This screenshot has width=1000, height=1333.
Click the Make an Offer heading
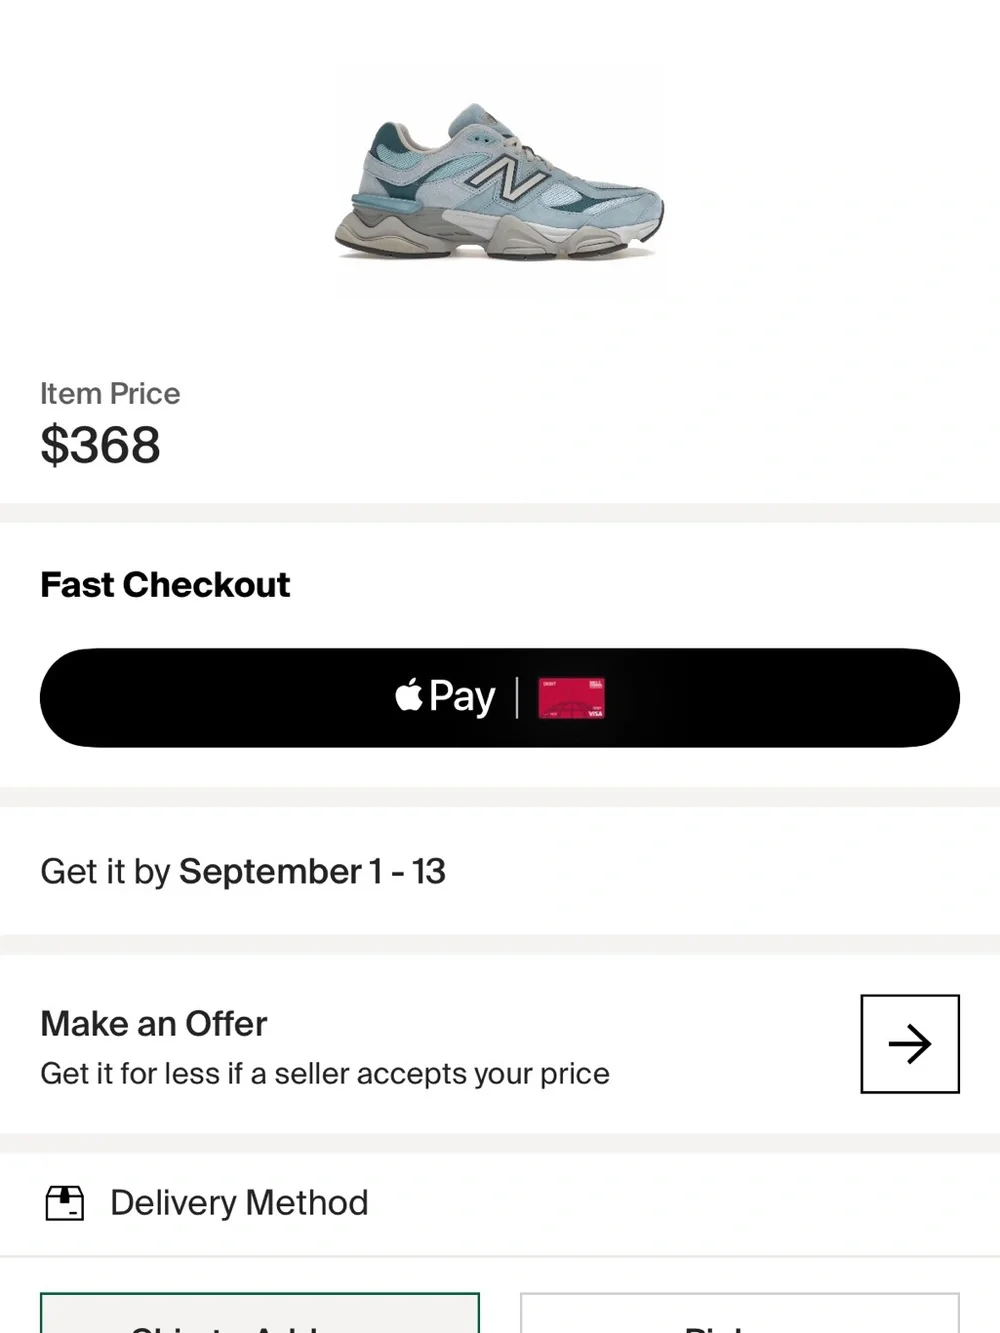[154, 1024]
